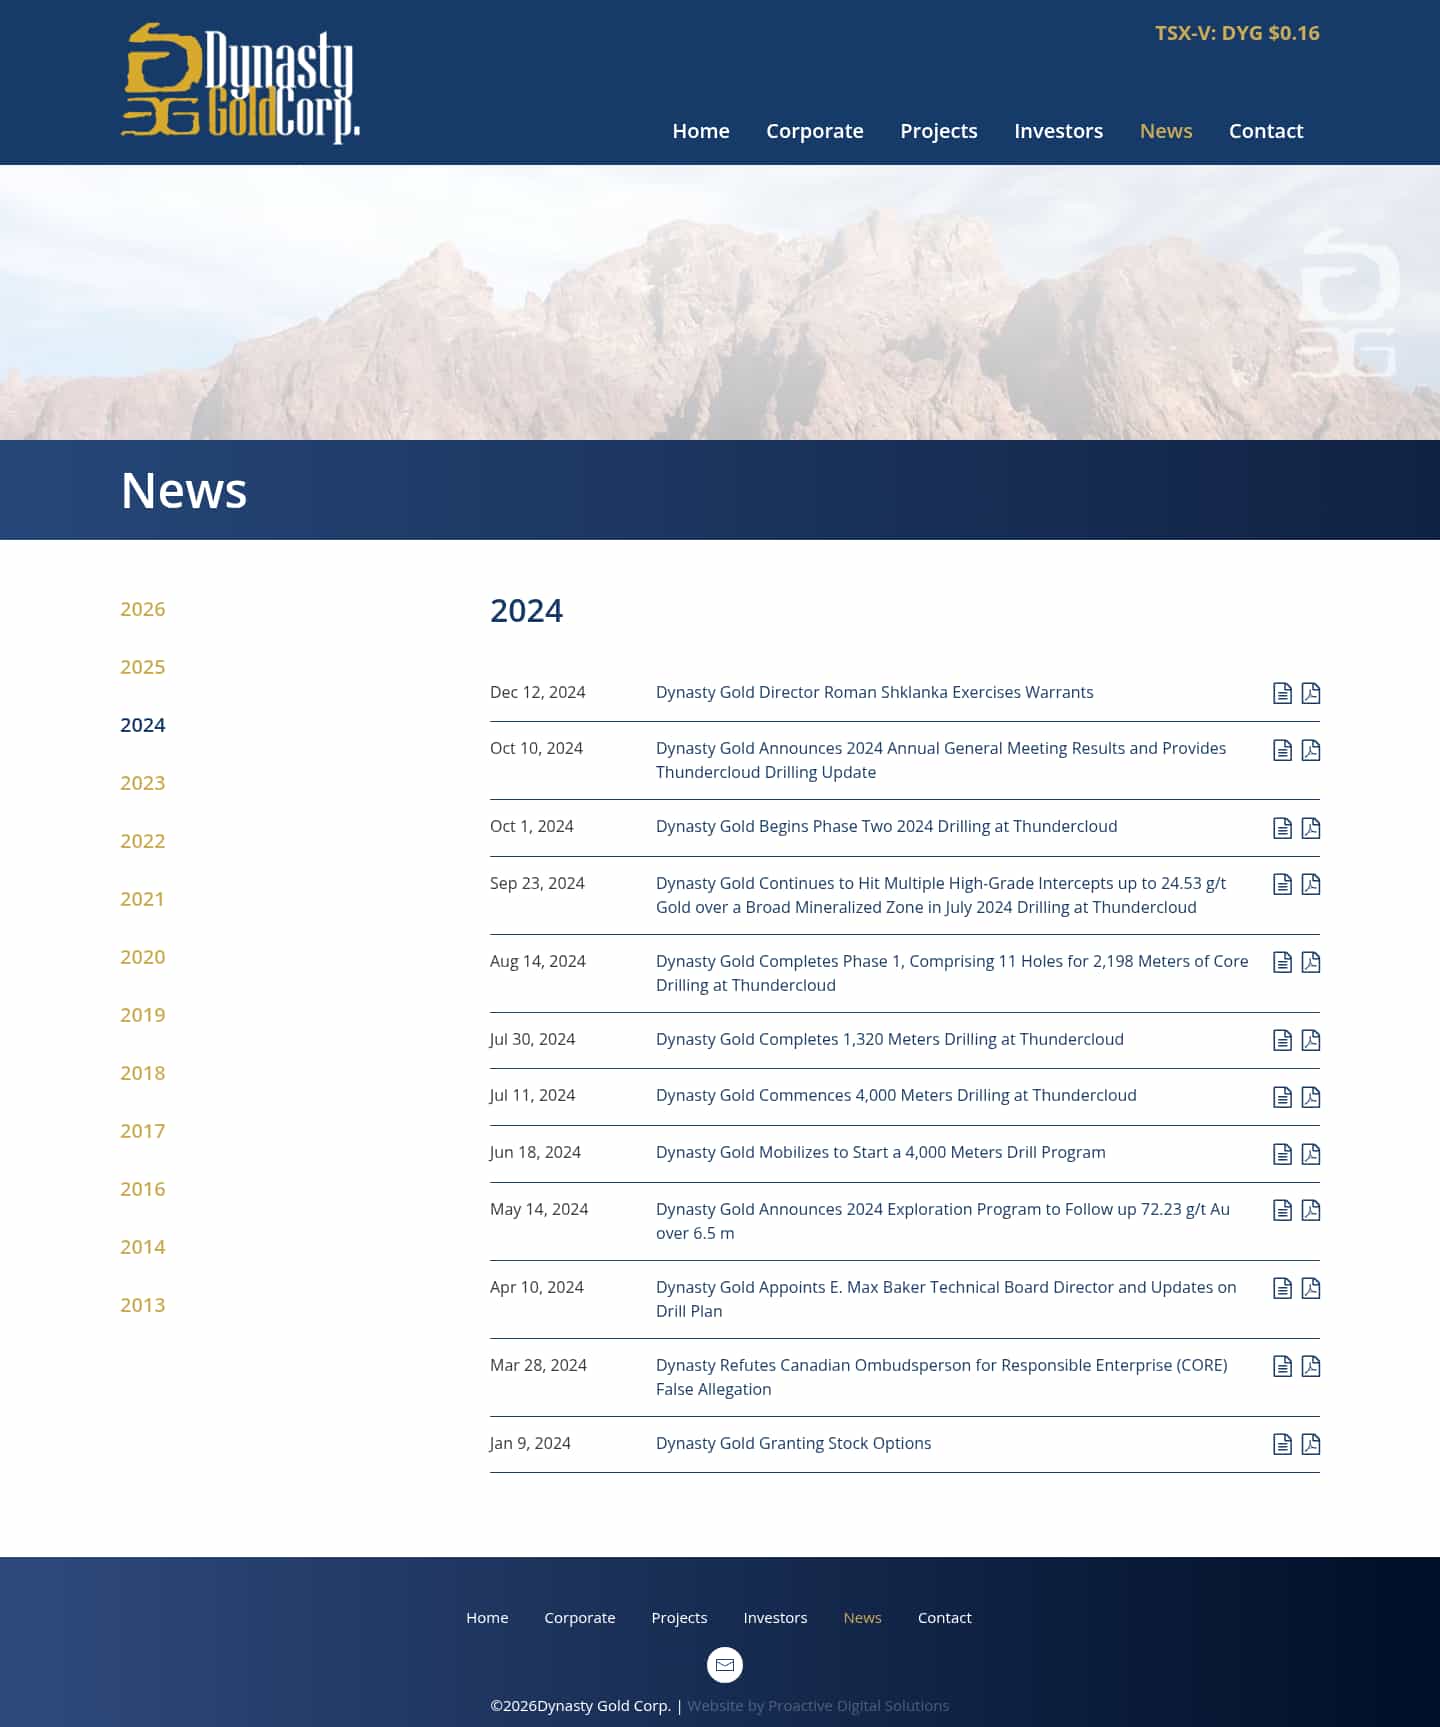Download PDF for Mar 28, 2024 release
This screenshot has height=1727, width=1440.
click(x=1310, y=1366)
